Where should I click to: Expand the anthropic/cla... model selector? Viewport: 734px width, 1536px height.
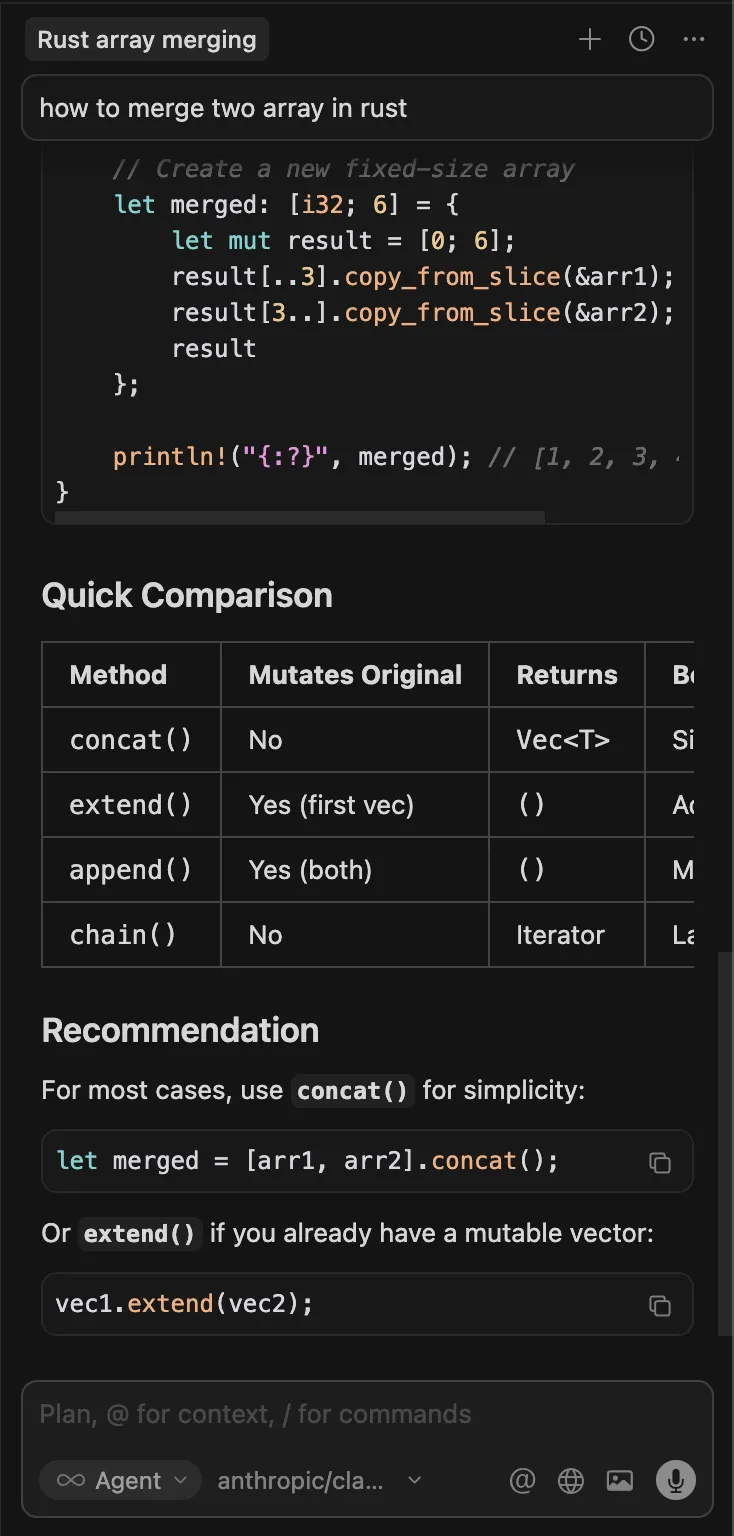click(319, 1481)
